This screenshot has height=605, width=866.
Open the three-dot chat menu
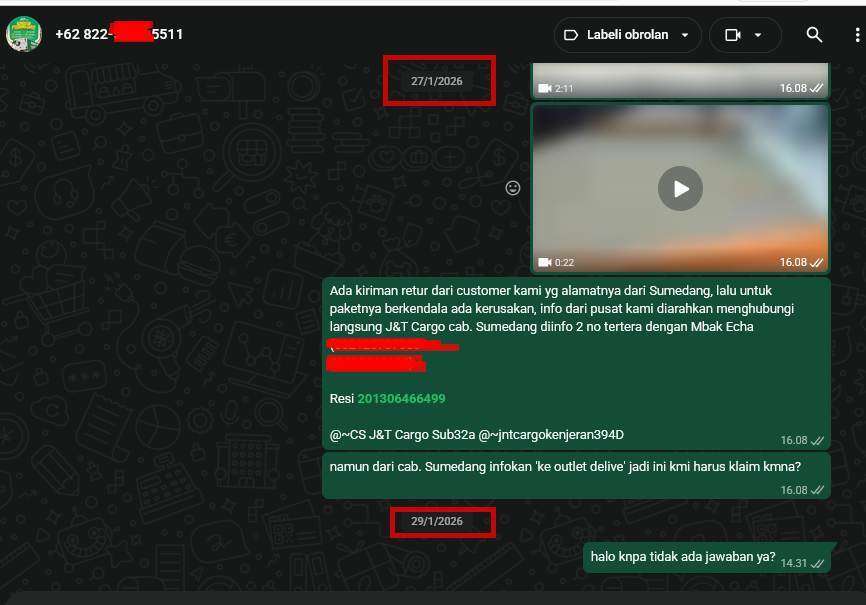click(x=857, y=35)
